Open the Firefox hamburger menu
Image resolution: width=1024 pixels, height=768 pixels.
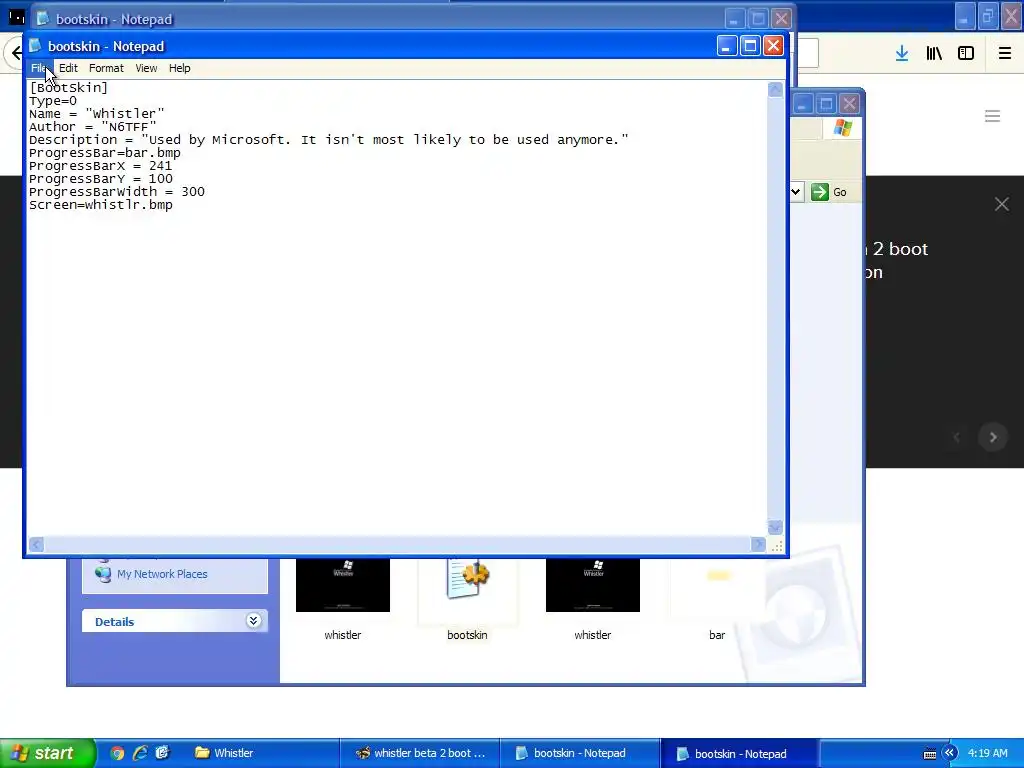[1005, 54]
